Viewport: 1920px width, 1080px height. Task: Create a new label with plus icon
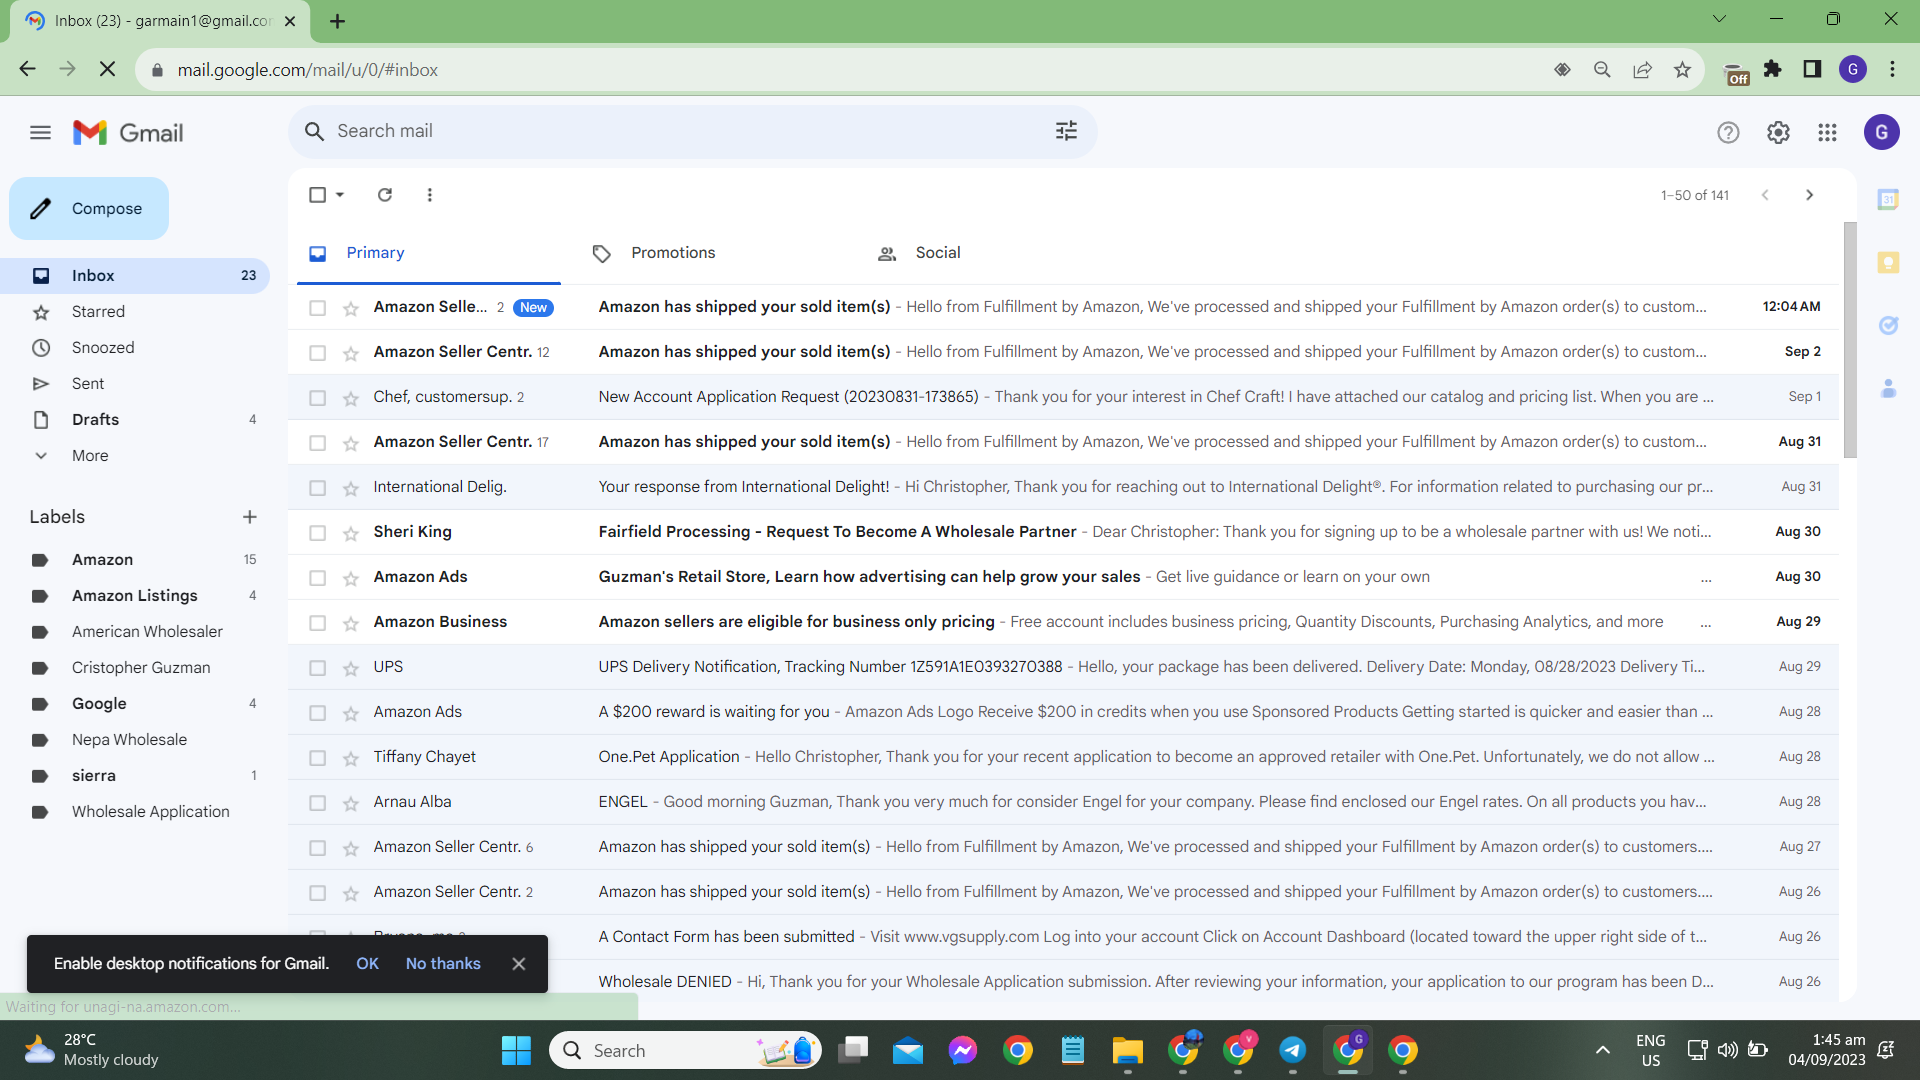pos(250,517)
